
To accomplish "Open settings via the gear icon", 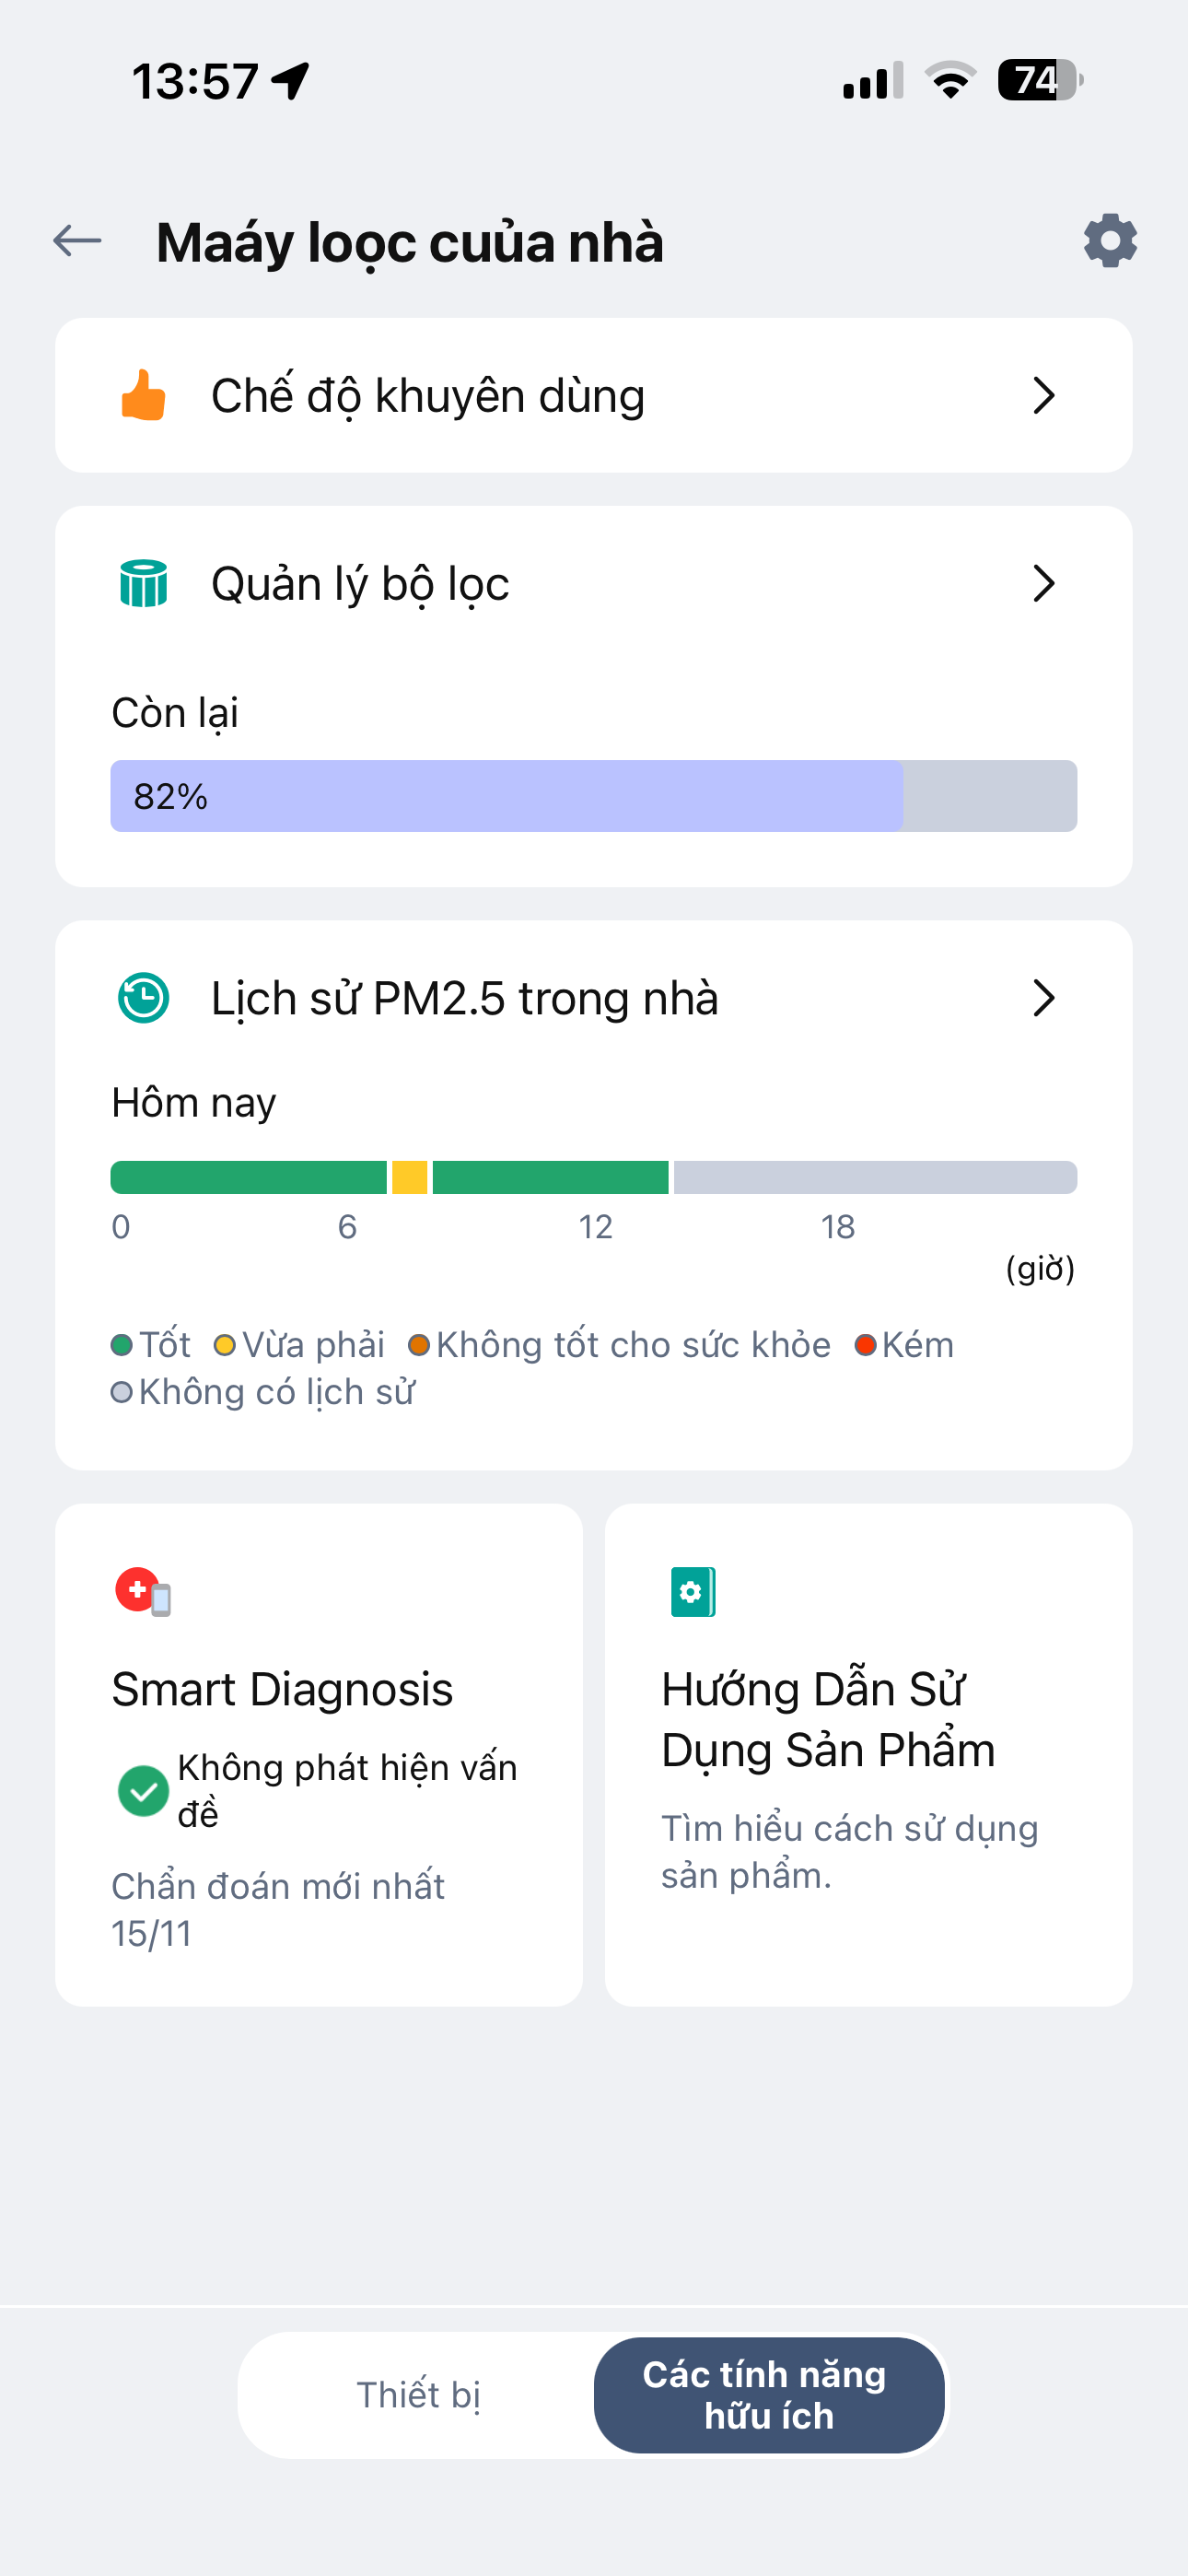I will [1110, 241].
